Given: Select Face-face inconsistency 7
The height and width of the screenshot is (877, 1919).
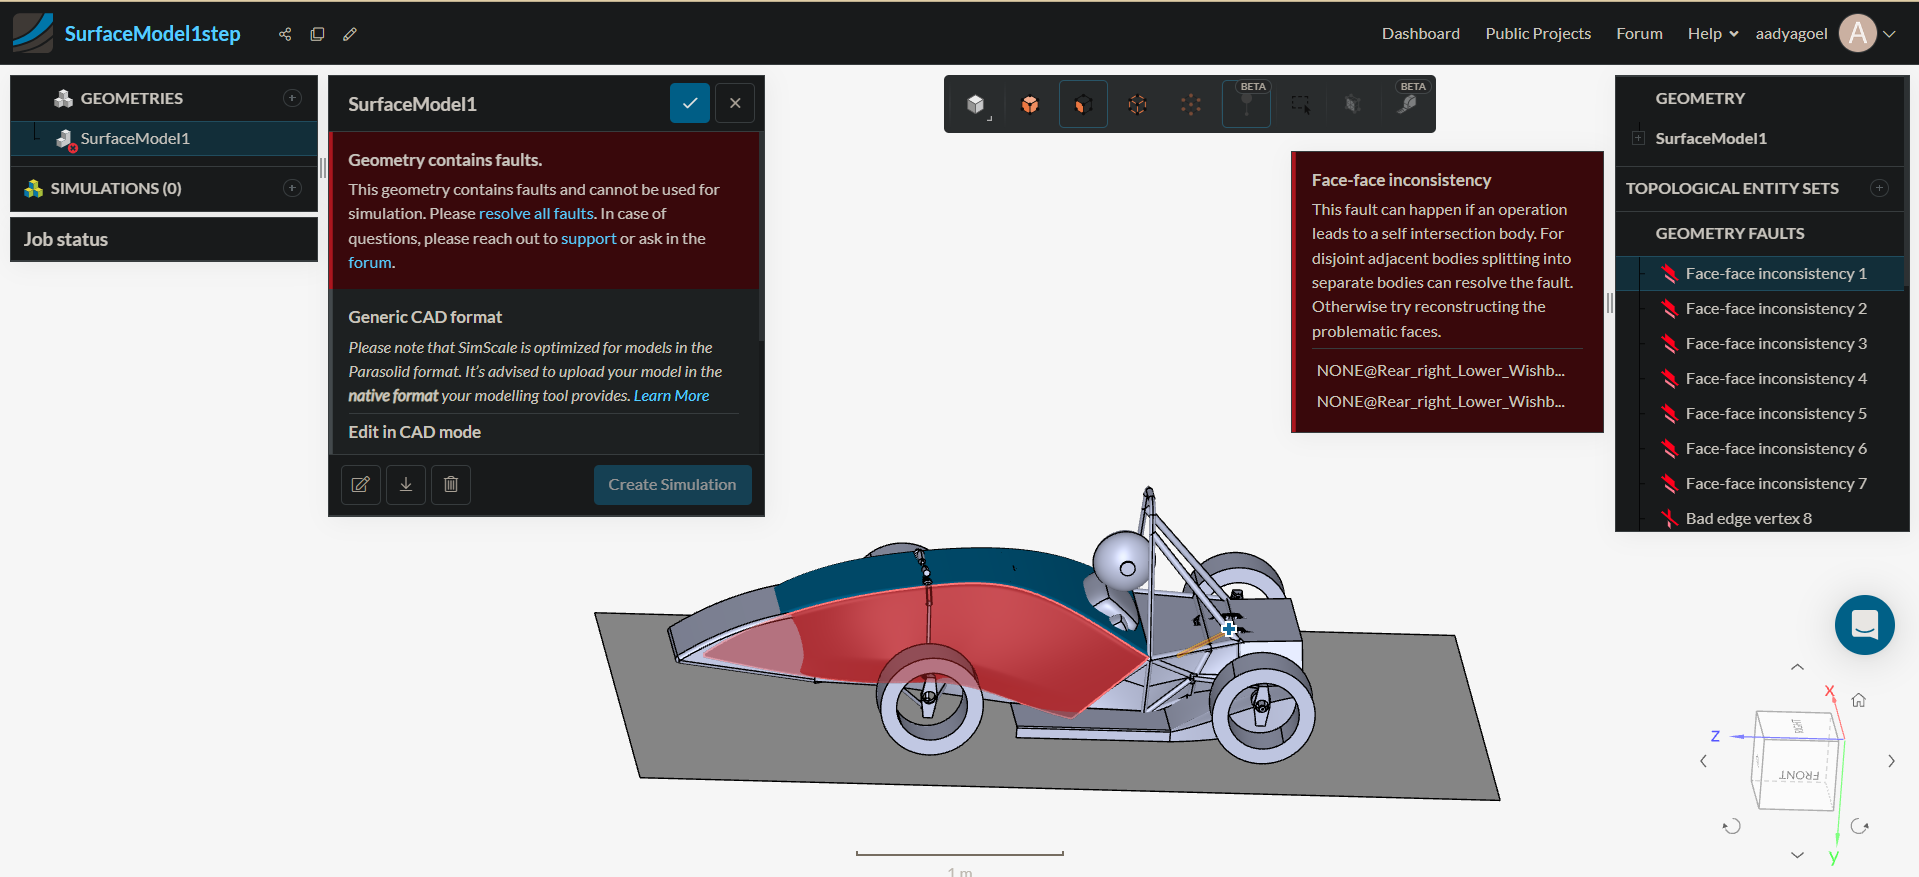Looking at the screenshot, I should pos(1762,483).
